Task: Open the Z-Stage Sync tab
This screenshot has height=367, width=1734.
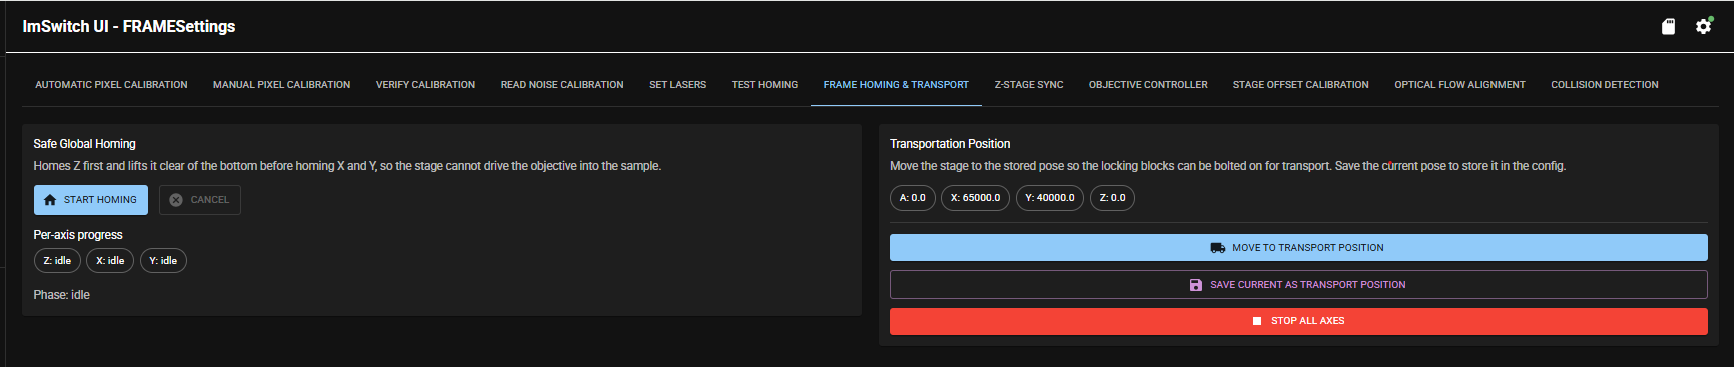Action: click(1029, 85)
